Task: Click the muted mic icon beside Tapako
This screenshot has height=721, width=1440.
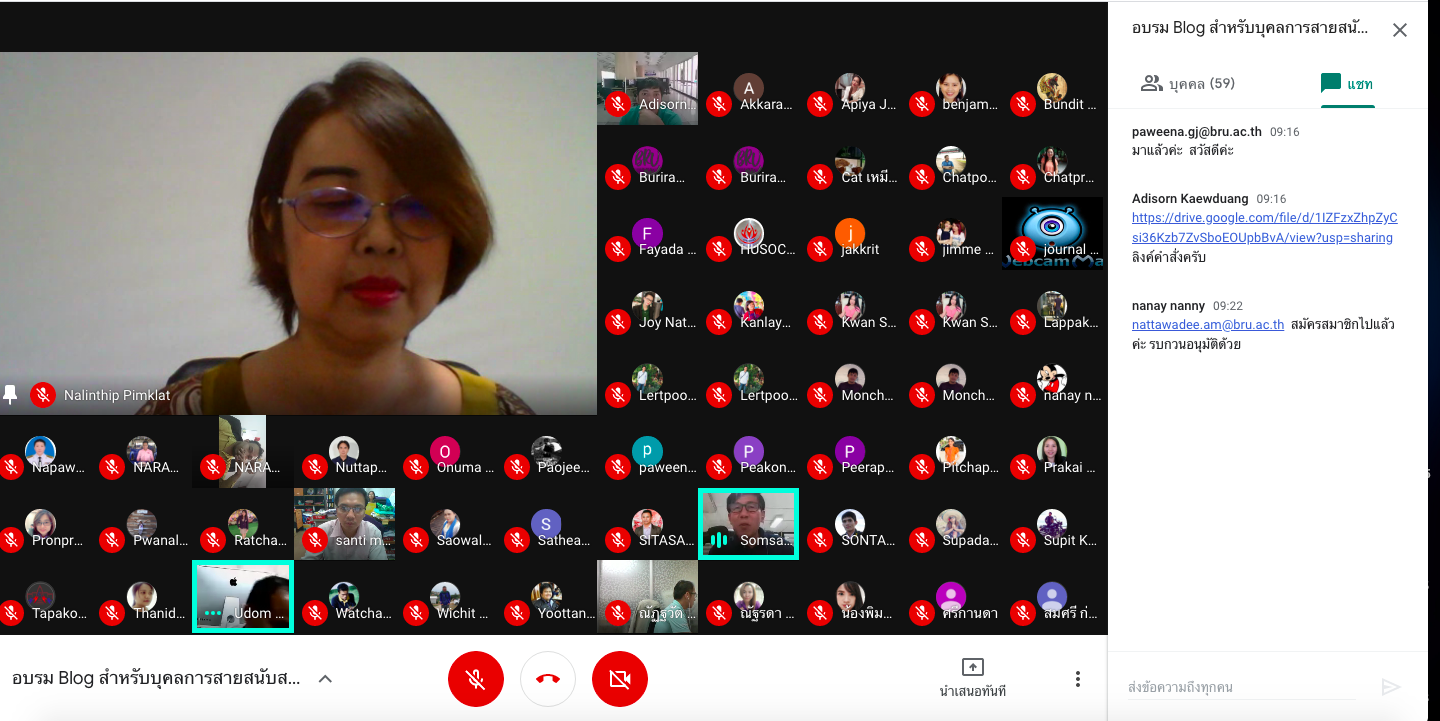Action: pyautogui.click(x=11, y=613)
